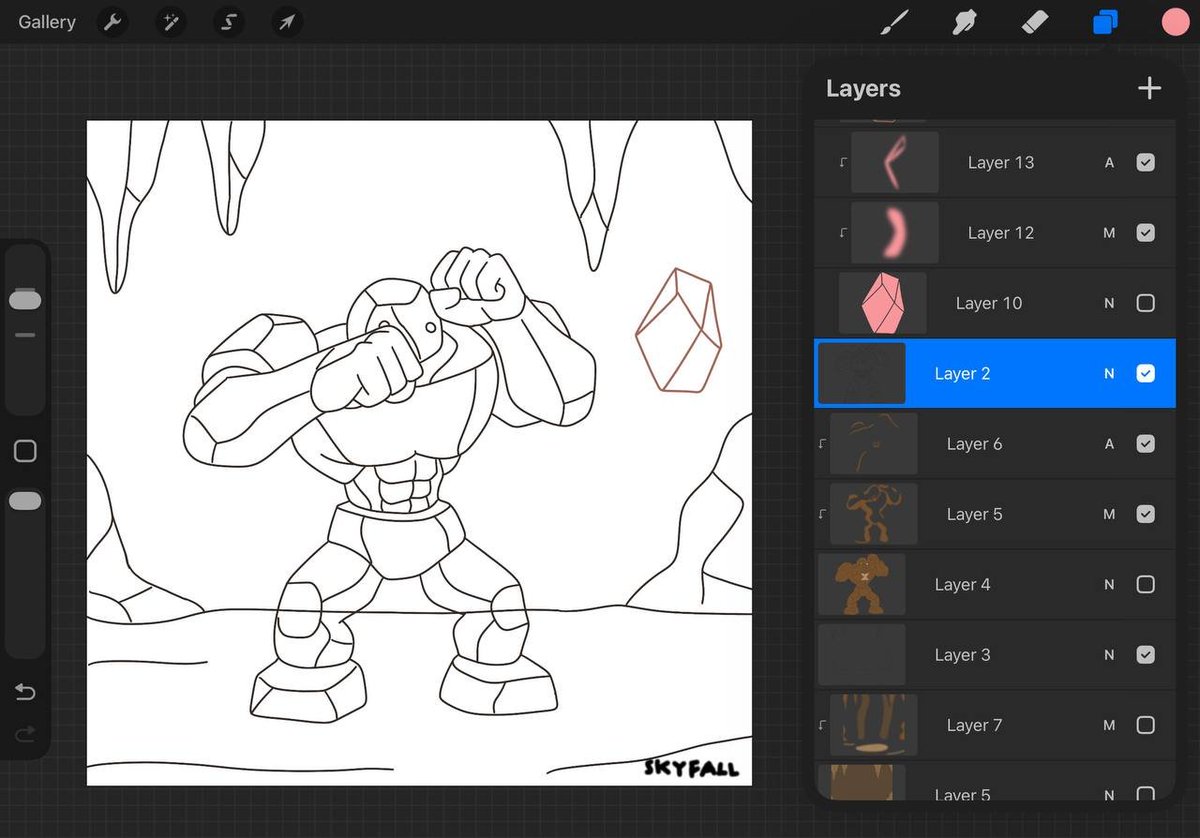Tap Layer 2 line art thumbnail
Viewport: 1200px width, 838px height.
pos(861,373)
